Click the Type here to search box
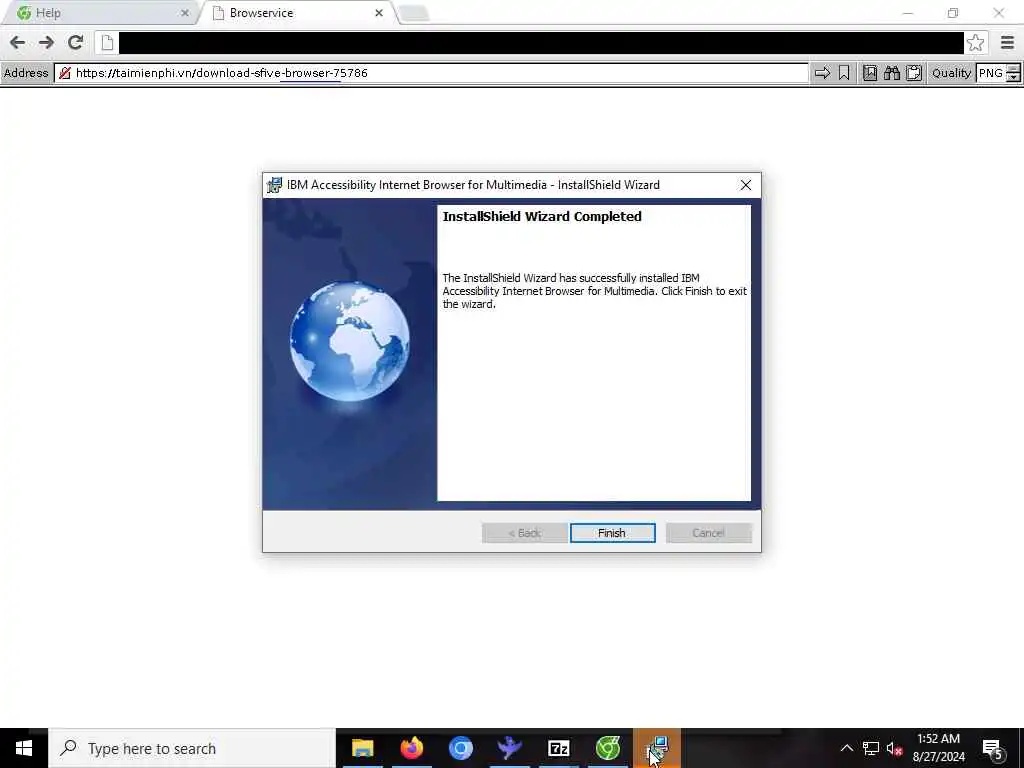Viewport: 1024px width, 768px height. pyautogui.click(x=192, y=748)
